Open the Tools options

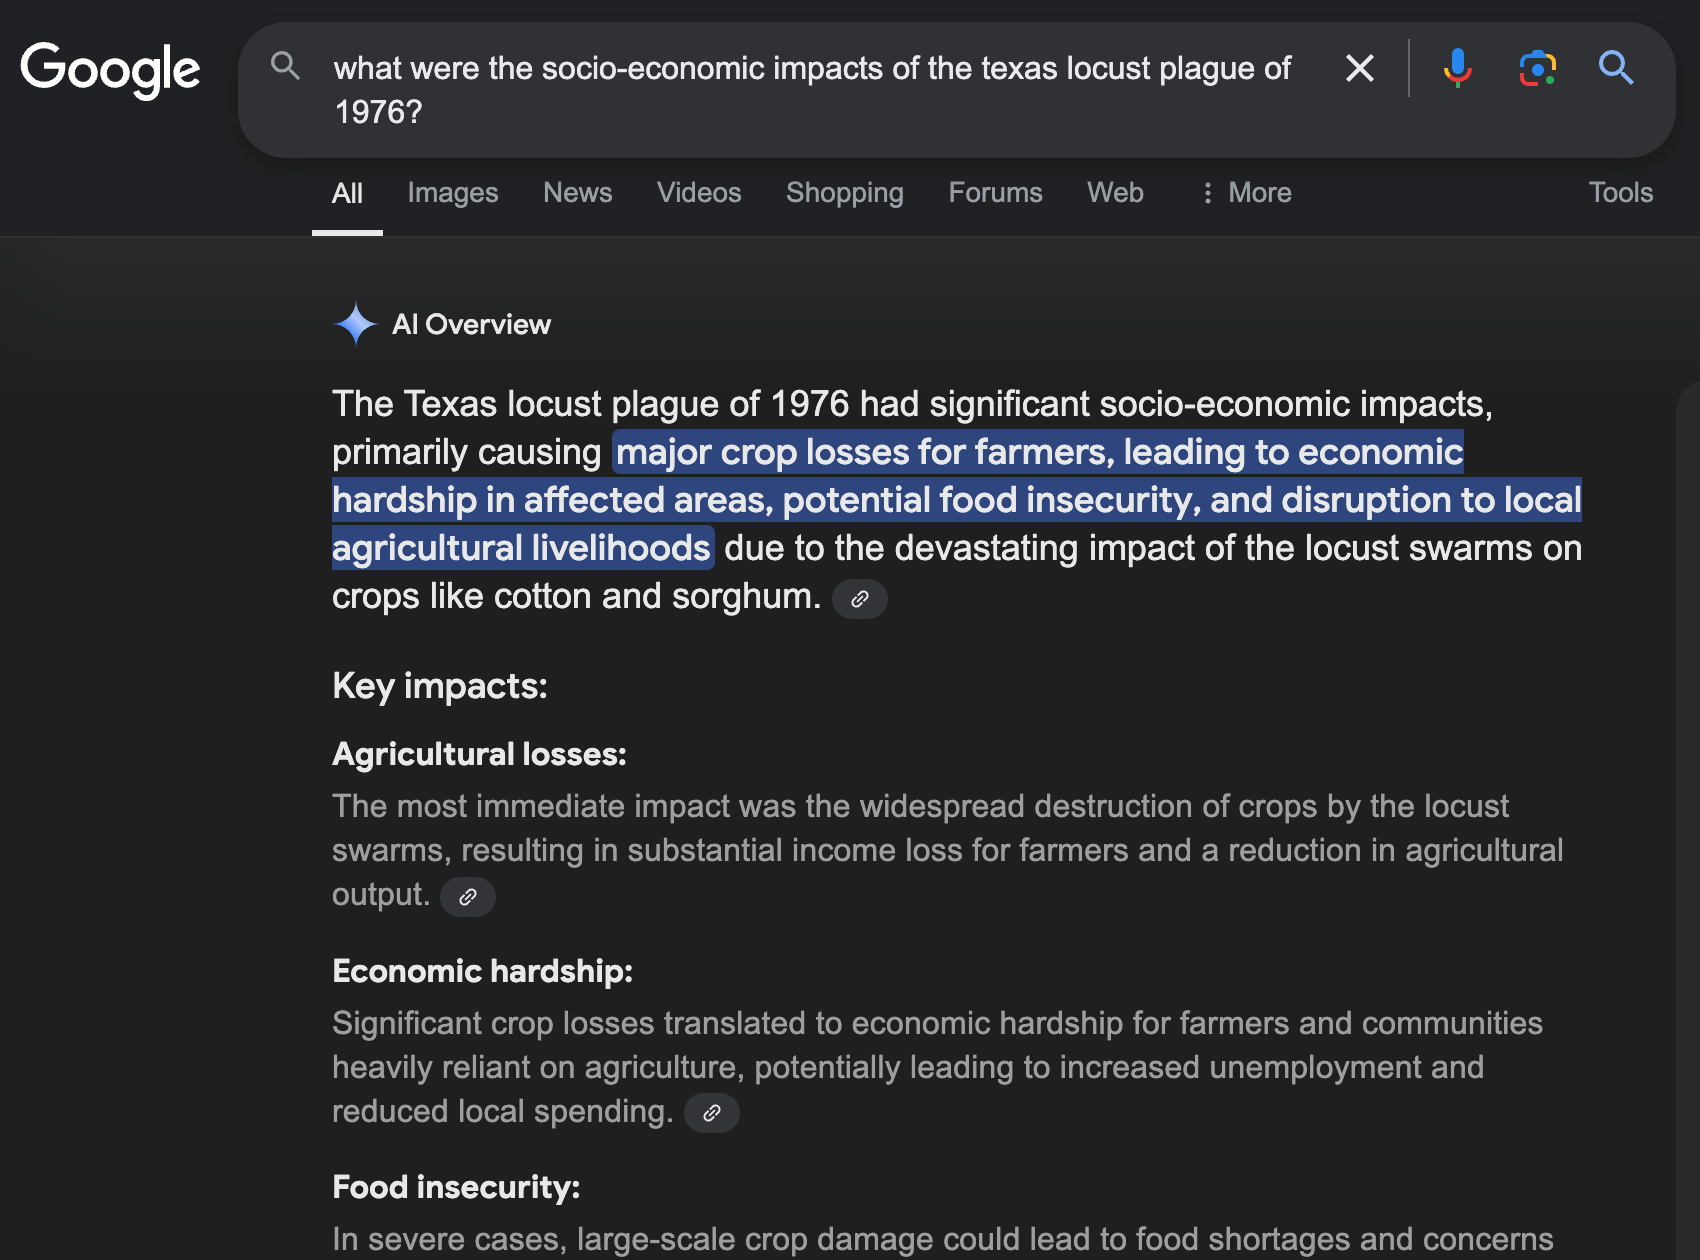click(1621, 193)
